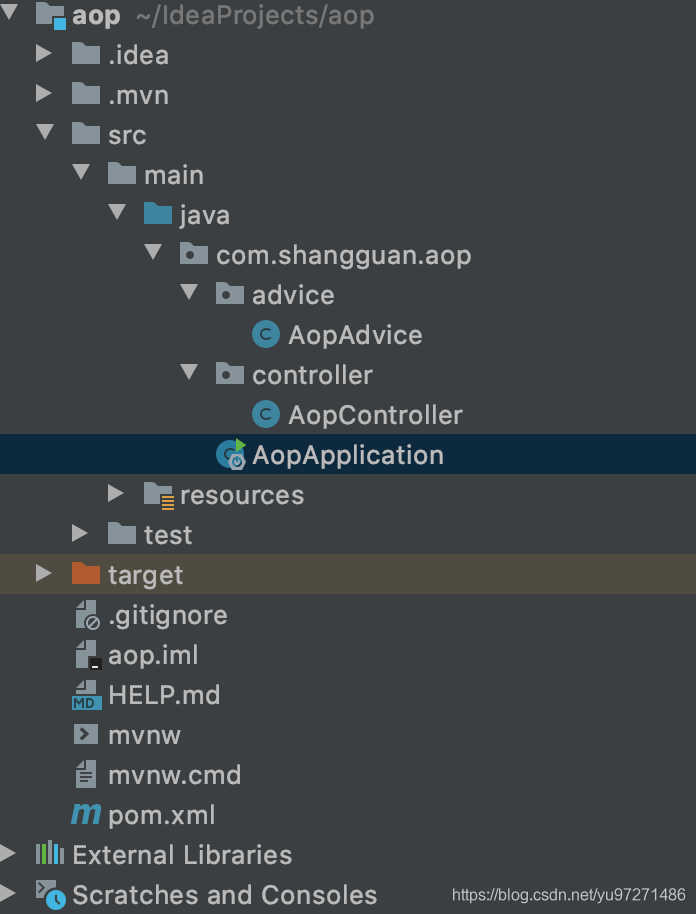Image resolution: width=696 pixels, height=914 pixels.
Task: Click the AopAdvice class icon
Action: pos(266,335)
